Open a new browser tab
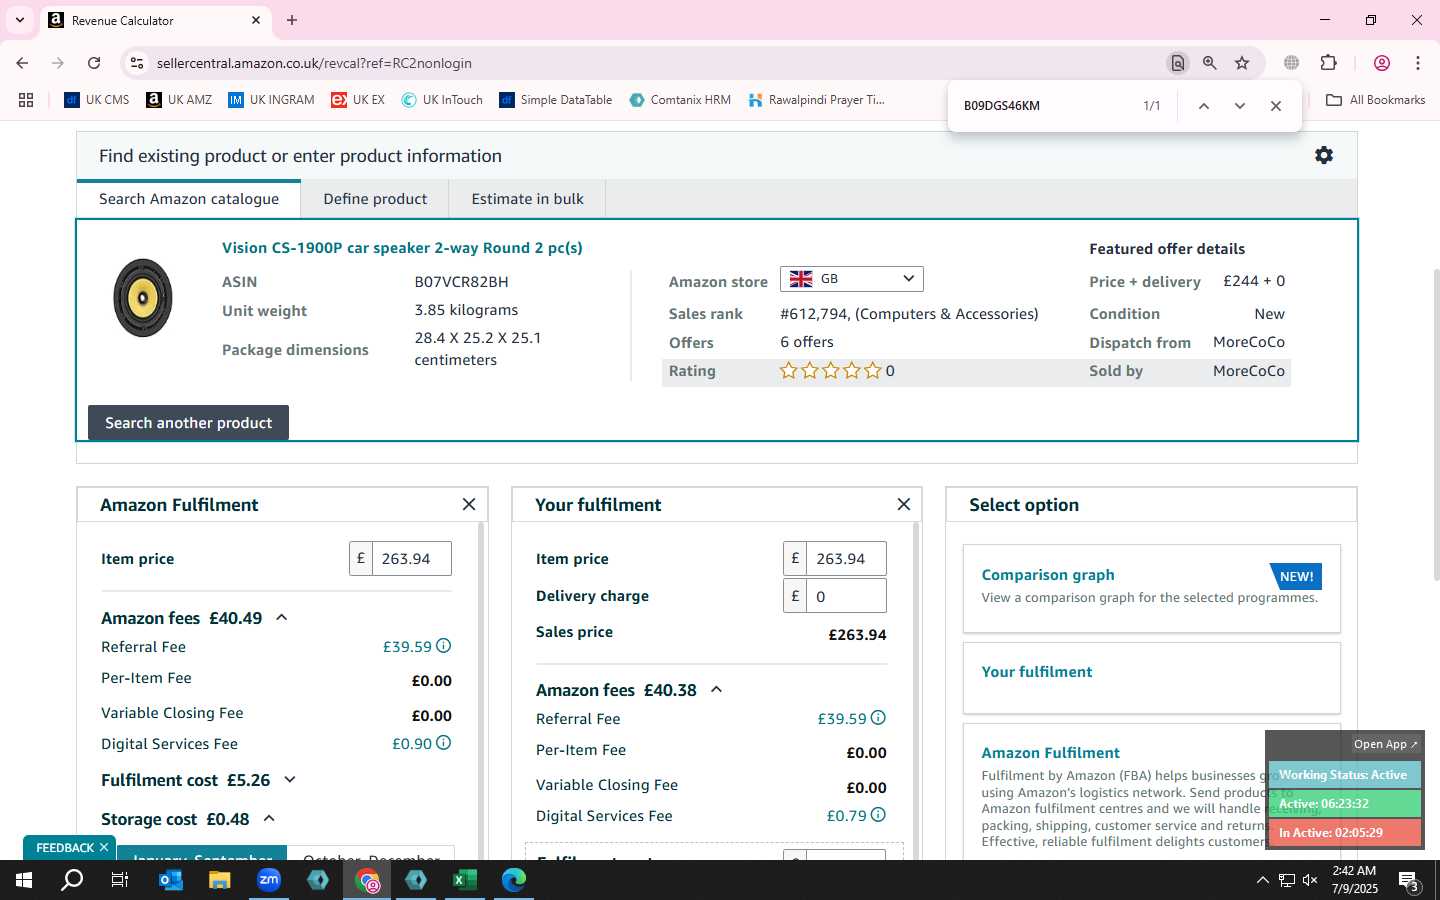The height and width of the screenshot is (900, 1440). [292, 20]
